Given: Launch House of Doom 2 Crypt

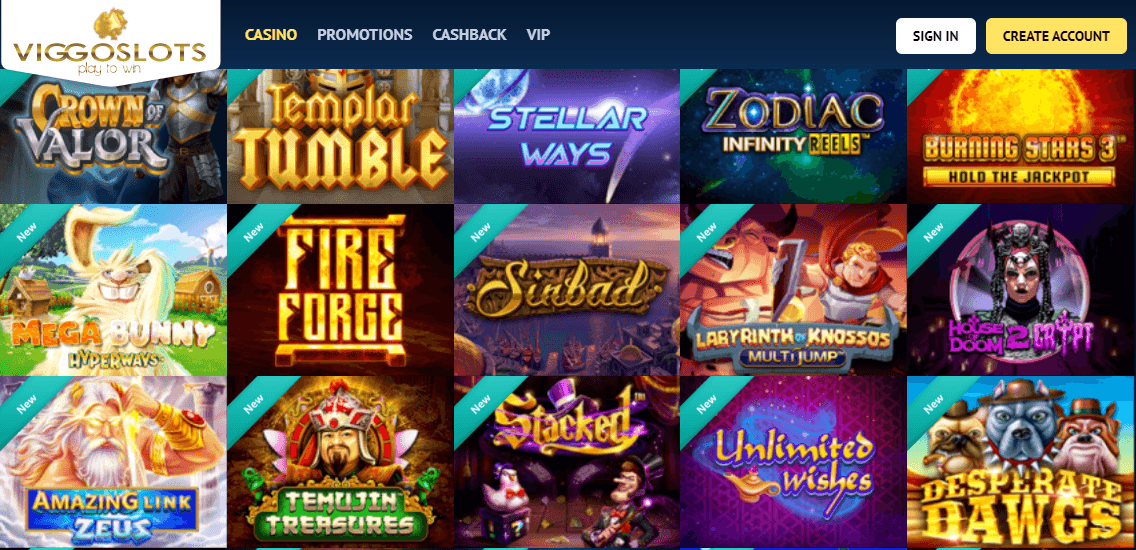Looking at the screenshot, I should coord(1022,290).
